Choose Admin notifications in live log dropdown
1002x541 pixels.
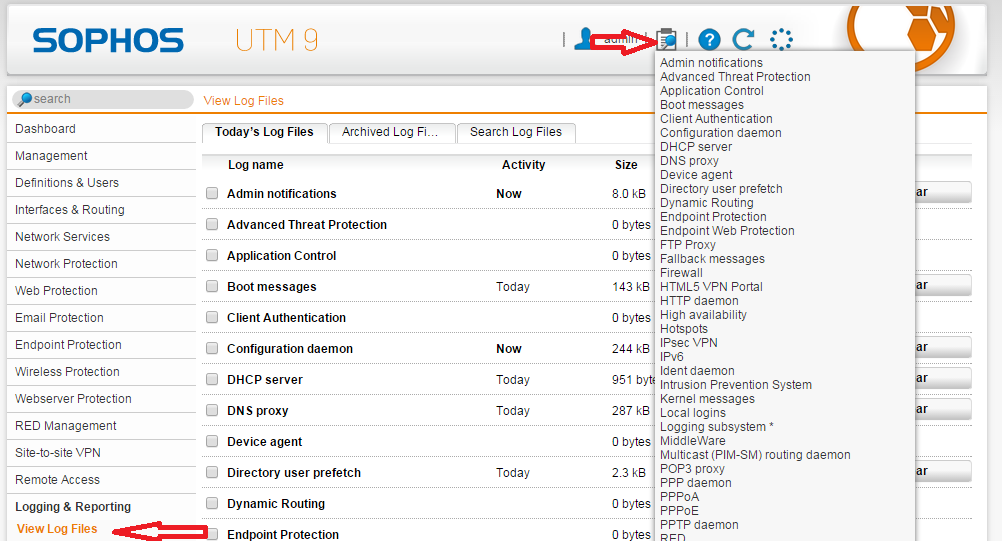click(x=711, y=63)
